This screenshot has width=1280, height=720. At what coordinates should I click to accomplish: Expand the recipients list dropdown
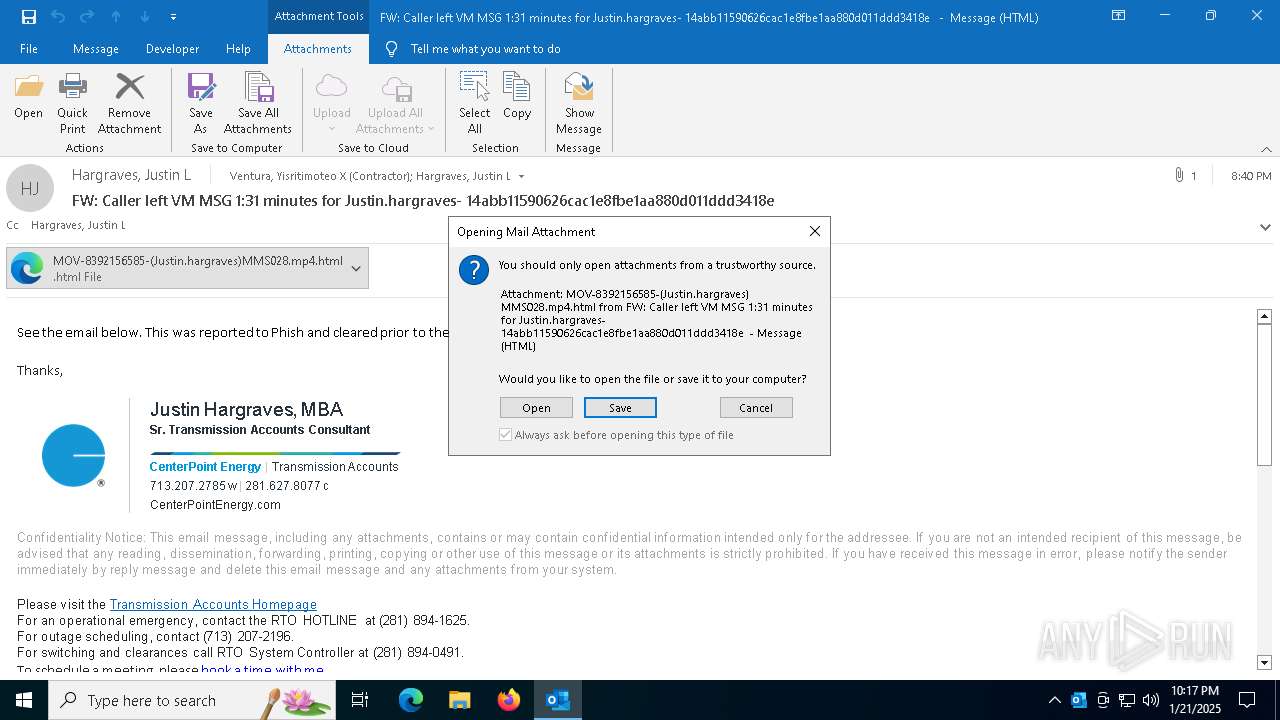click(x=521, y=176)
